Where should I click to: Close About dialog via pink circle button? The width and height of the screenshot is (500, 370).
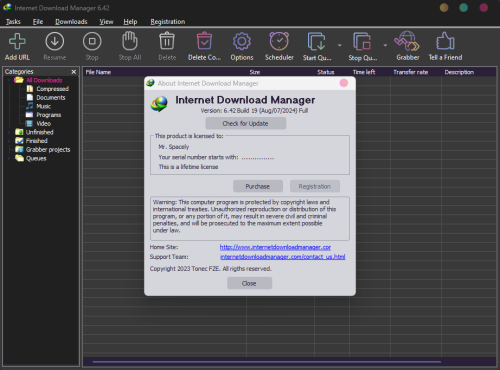point(344,83)
